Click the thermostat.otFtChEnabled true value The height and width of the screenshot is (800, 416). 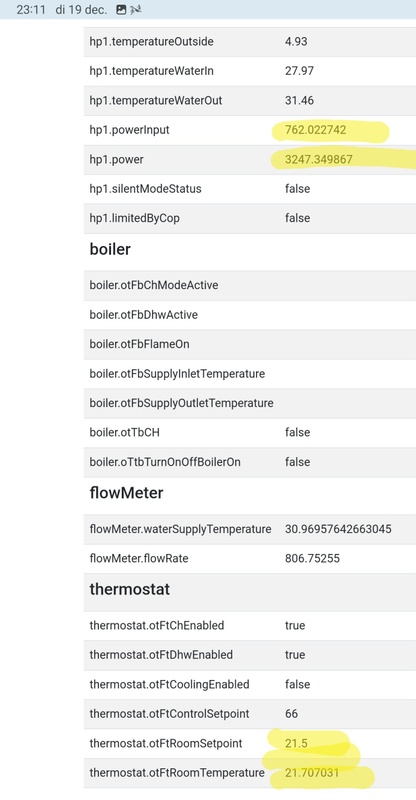coord(295,625)
